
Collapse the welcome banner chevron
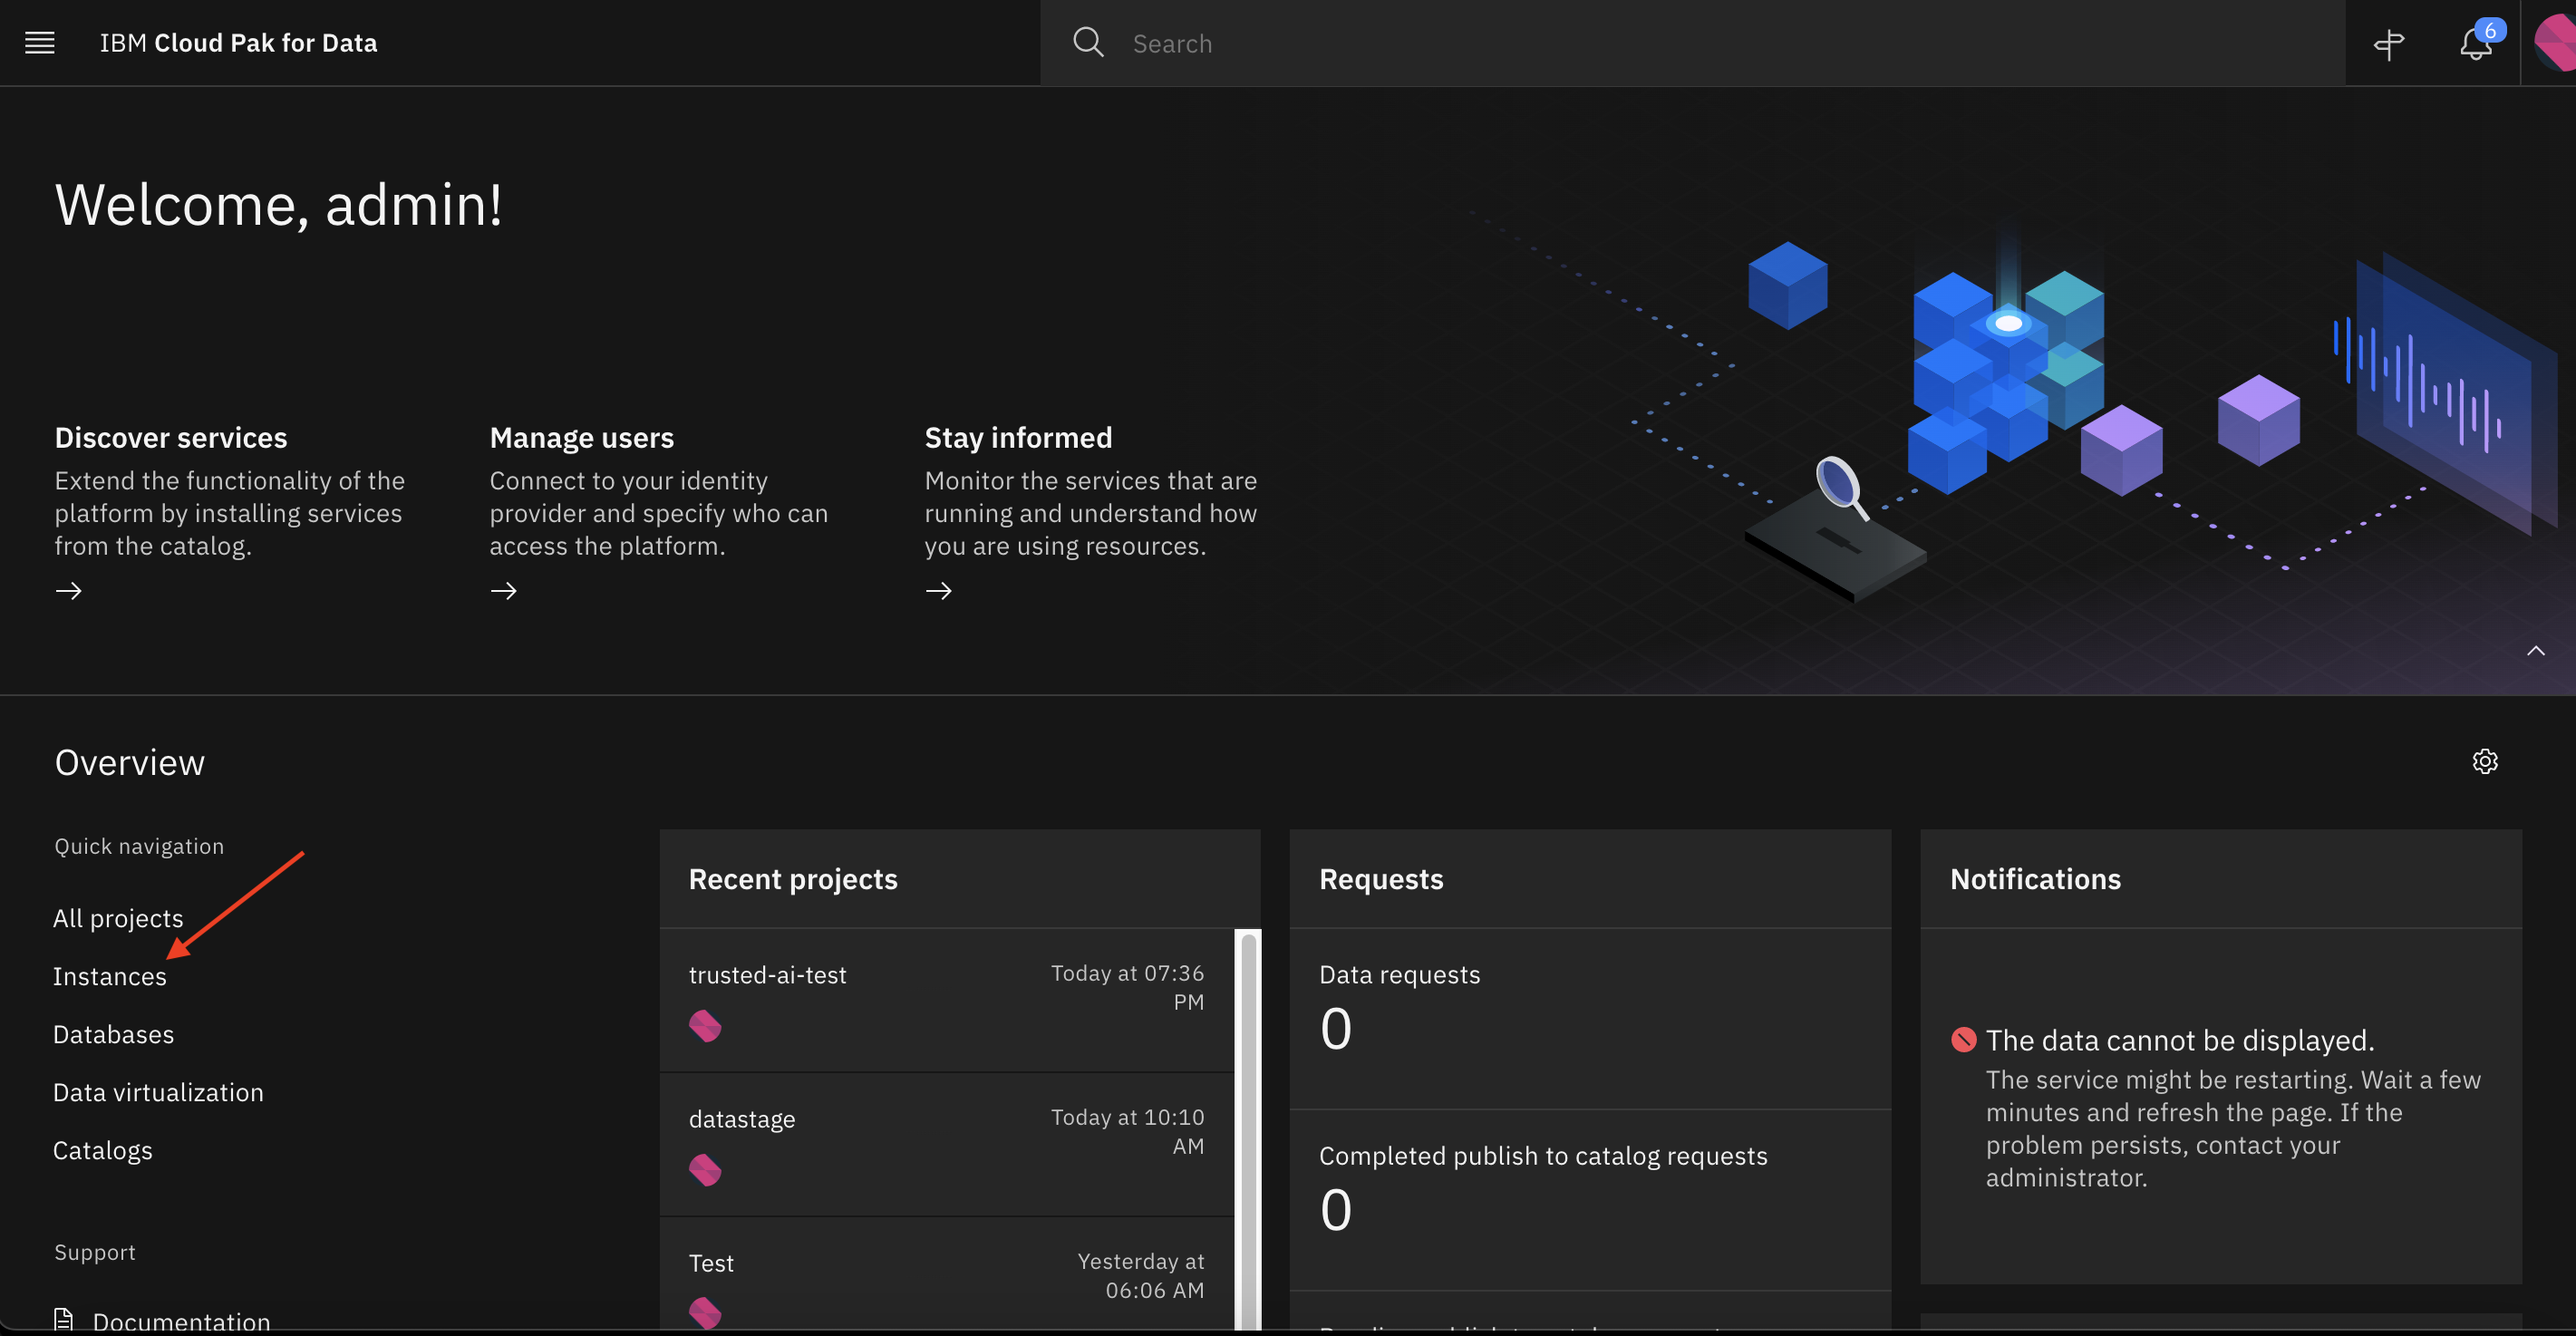[x=2536, y=651]
